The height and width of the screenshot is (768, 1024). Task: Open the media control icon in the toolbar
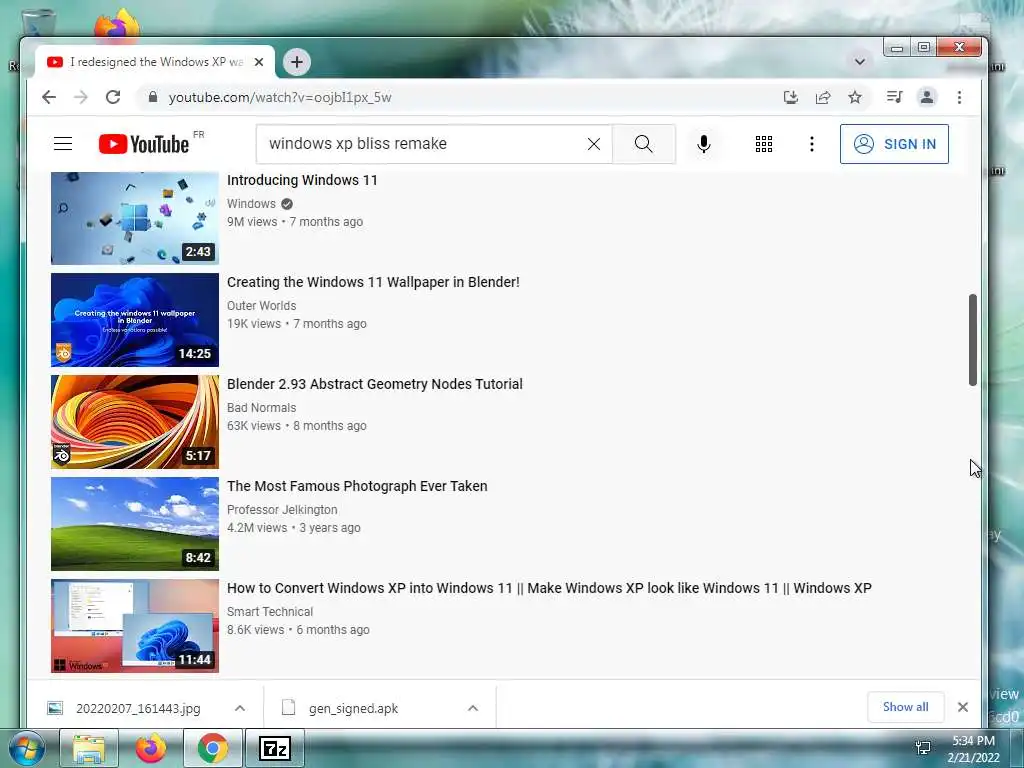pyautogui.click(x=894, y=97)
